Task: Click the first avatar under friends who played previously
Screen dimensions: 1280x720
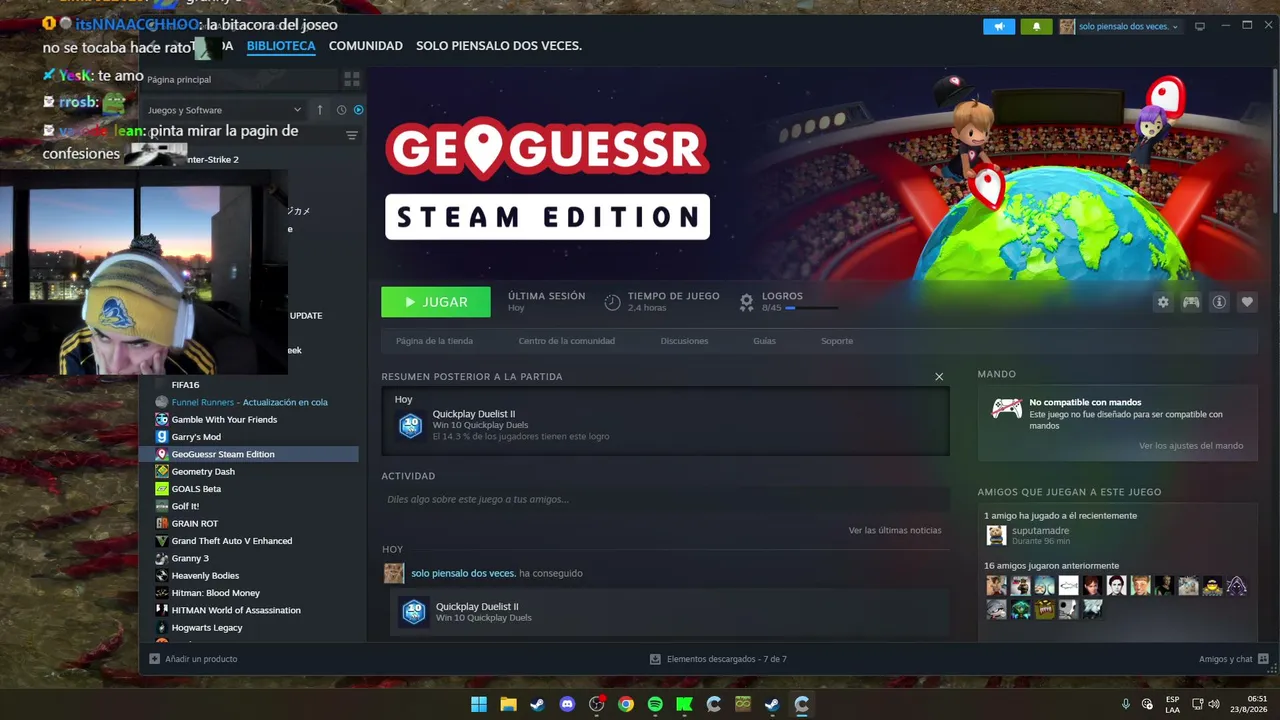Action: pyautogui.click(x=996, y=586)
